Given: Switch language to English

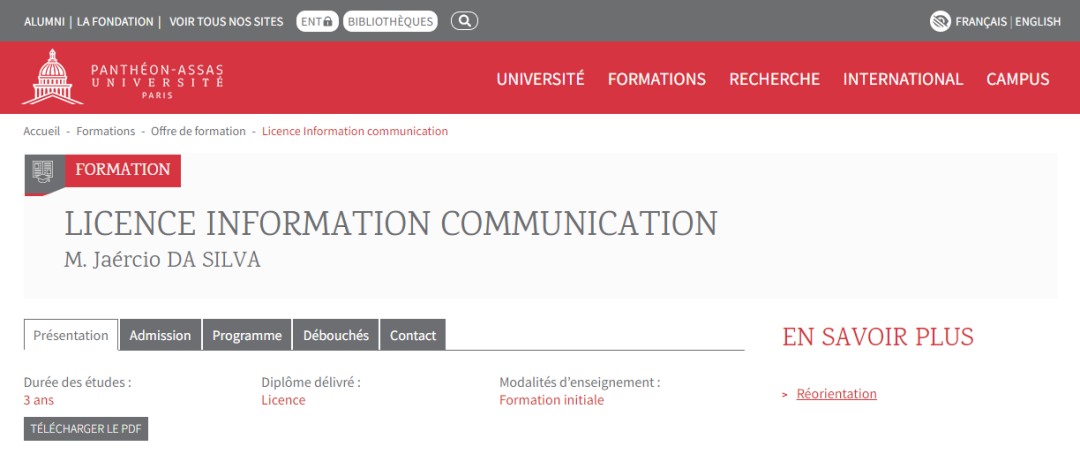Looking at the screenshot, I should click(1038, 21).
